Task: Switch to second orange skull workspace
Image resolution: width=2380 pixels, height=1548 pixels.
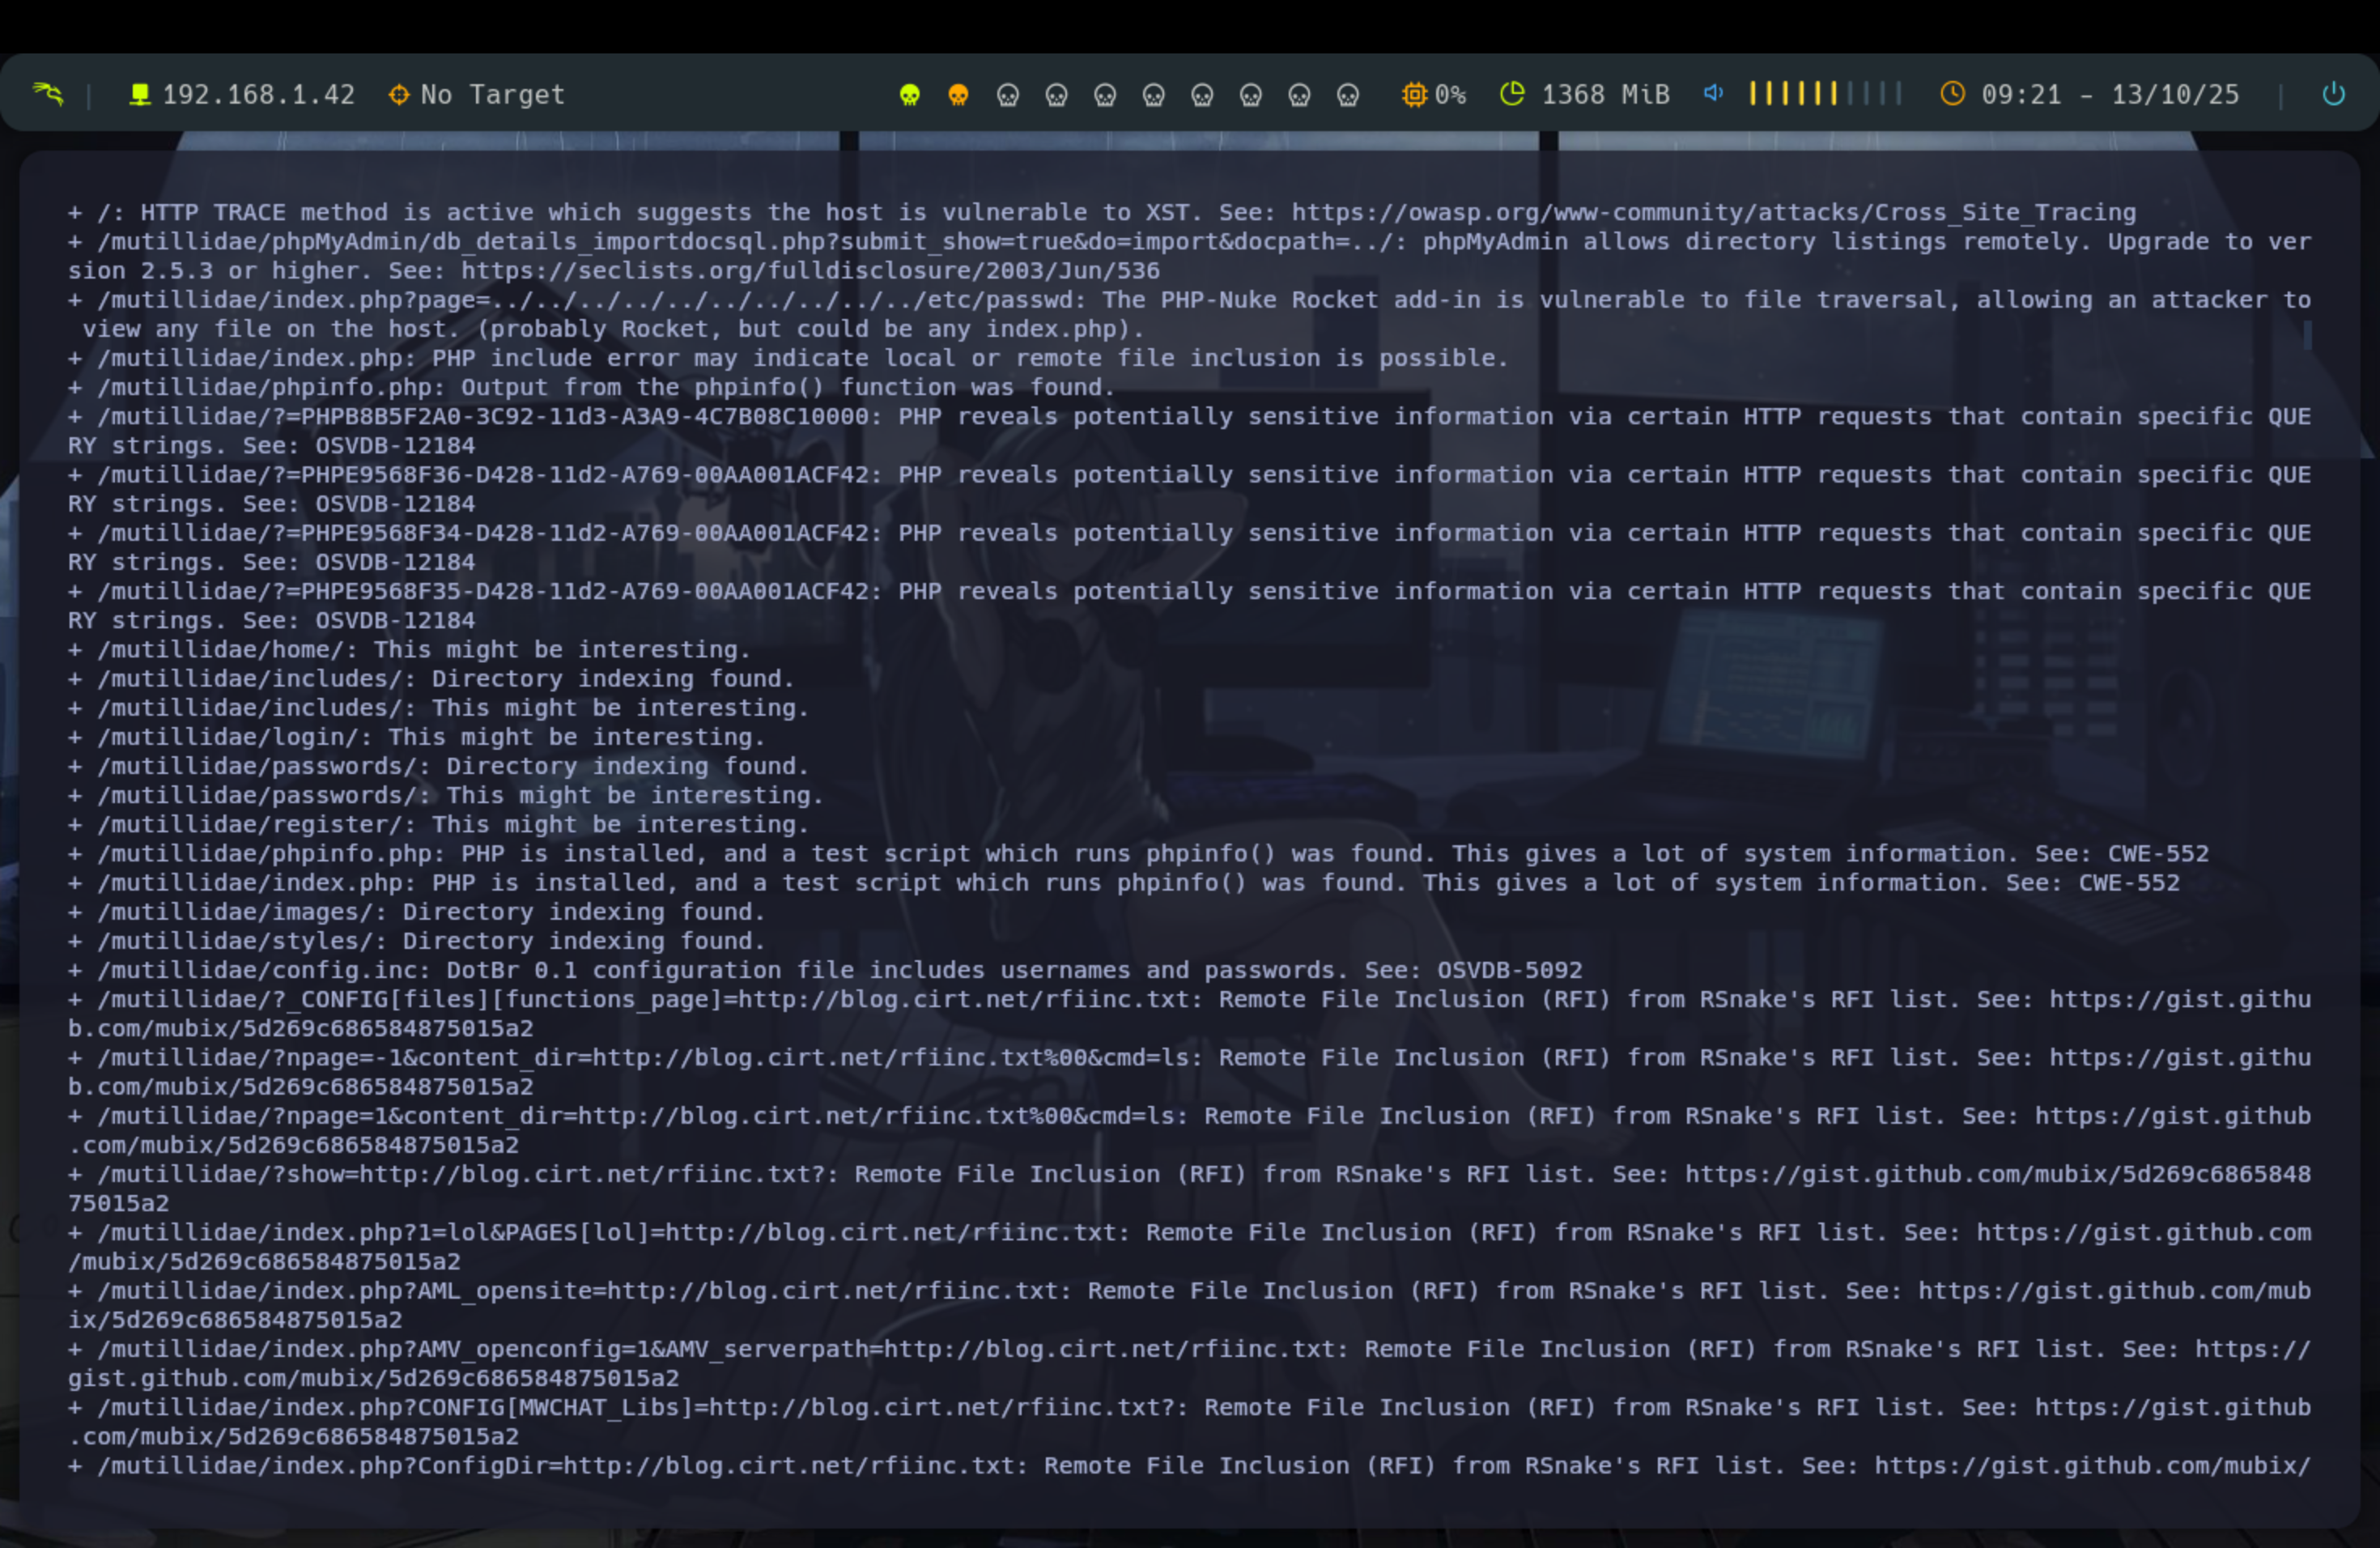Action: point(958,95)
